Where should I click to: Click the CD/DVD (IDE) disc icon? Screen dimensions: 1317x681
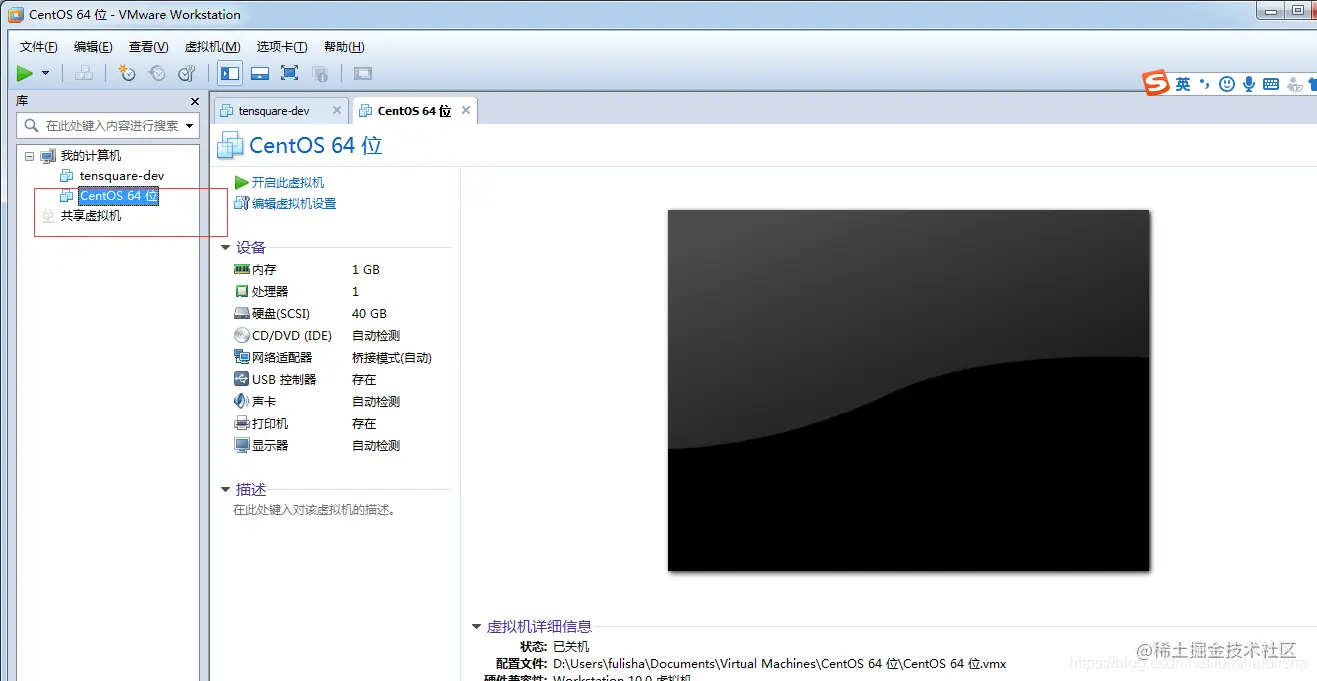point(241,336)
